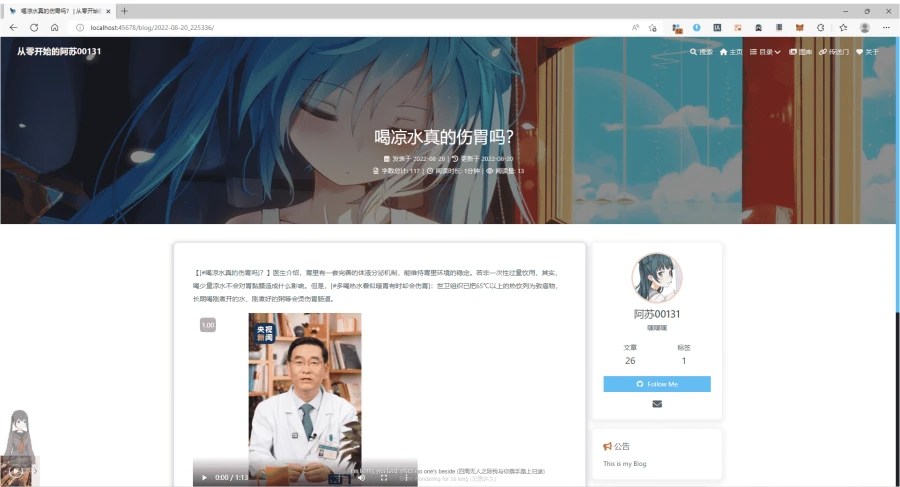Open the 关于 about menu item
900x487 pixels.
(867, 52)
